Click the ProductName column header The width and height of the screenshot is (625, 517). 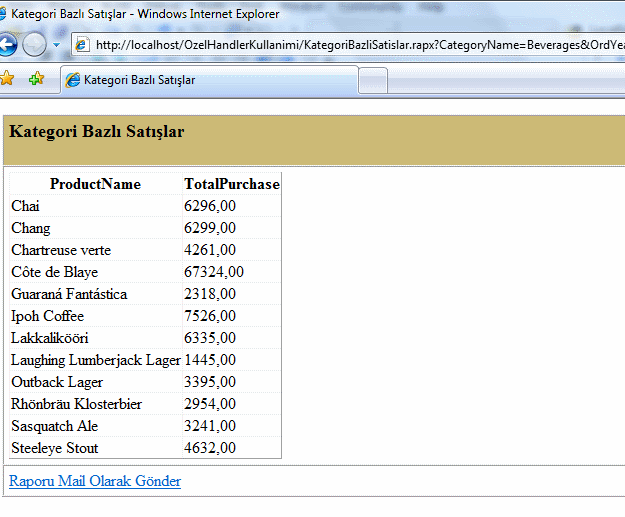tap(95, 184)
